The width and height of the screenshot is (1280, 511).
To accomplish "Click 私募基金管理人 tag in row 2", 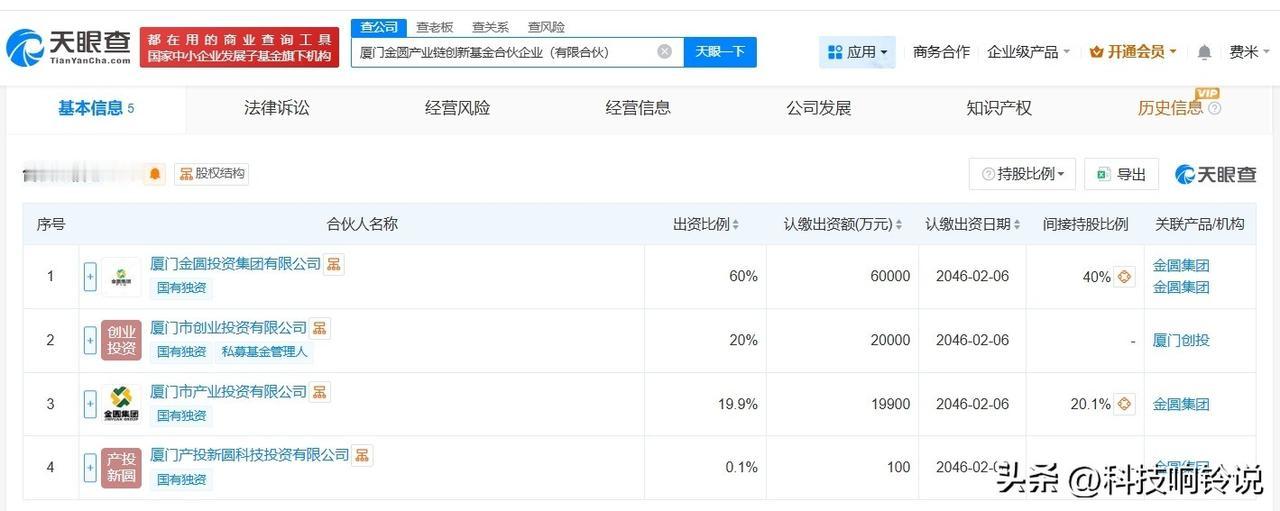I will click(x=264, y=352).
